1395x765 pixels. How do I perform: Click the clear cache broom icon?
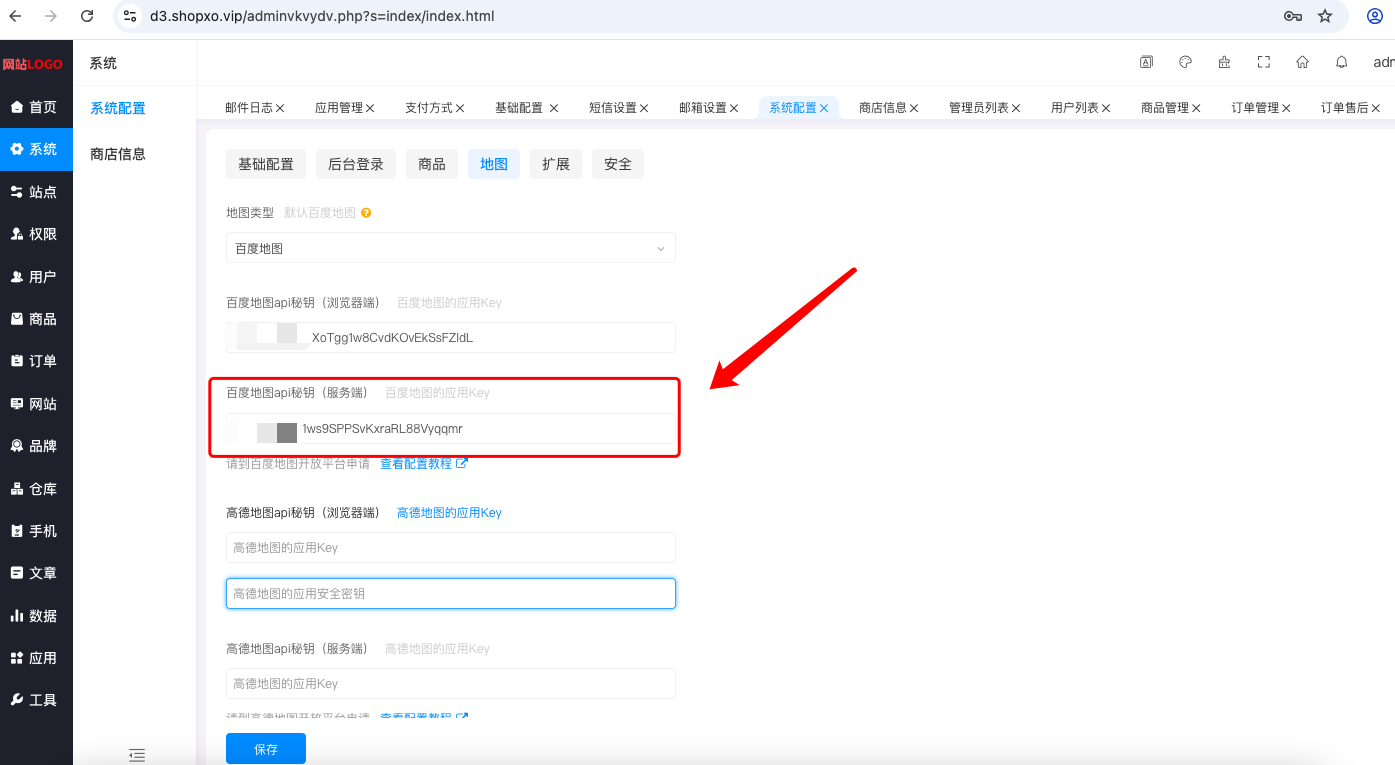[x=1224, y=62]
